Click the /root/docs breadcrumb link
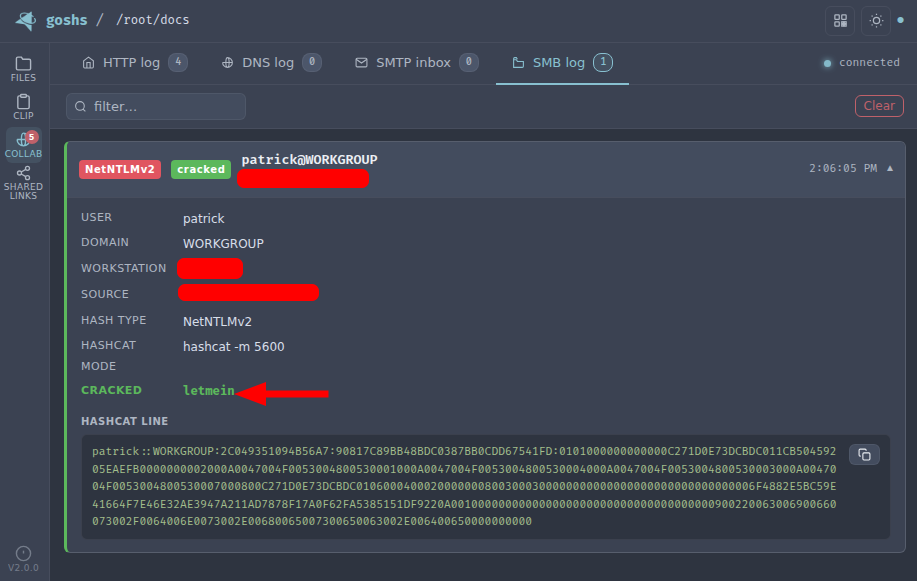The width and height of the screenshot is (917, 581). [x=152, y=19]
